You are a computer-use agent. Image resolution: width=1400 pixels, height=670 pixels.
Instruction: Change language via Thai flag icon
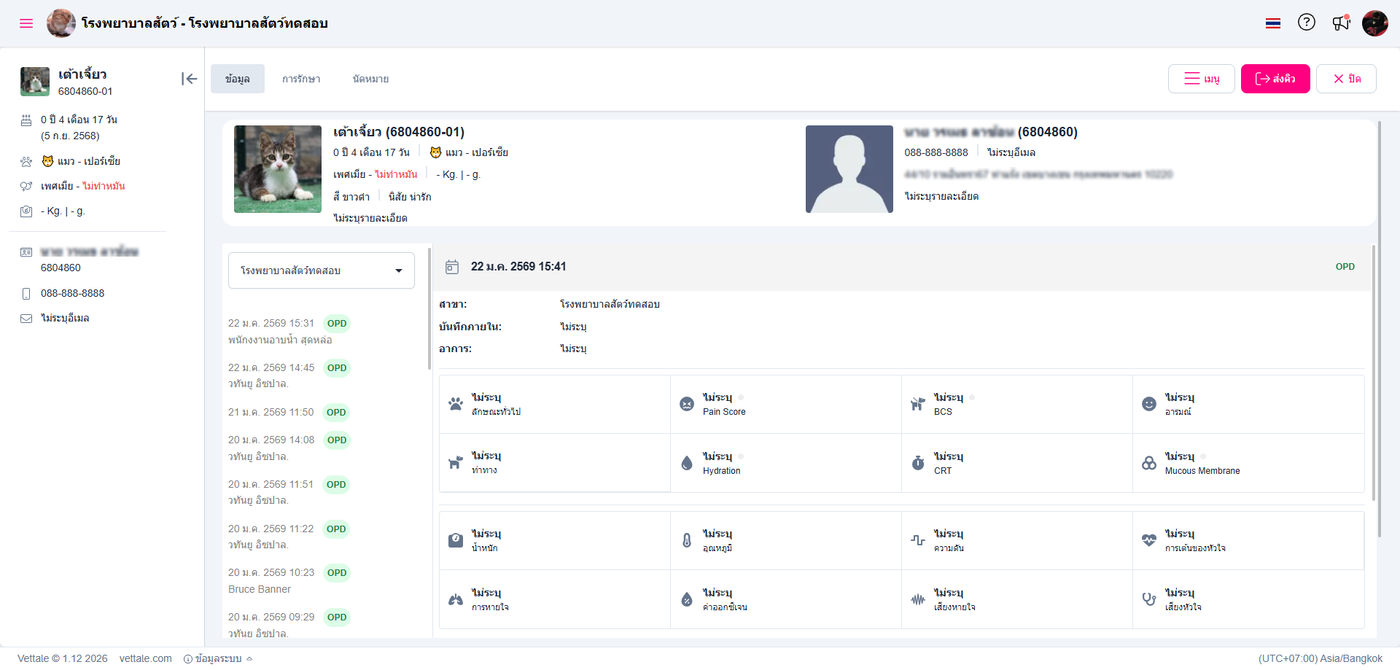(x=1273, y=23)
